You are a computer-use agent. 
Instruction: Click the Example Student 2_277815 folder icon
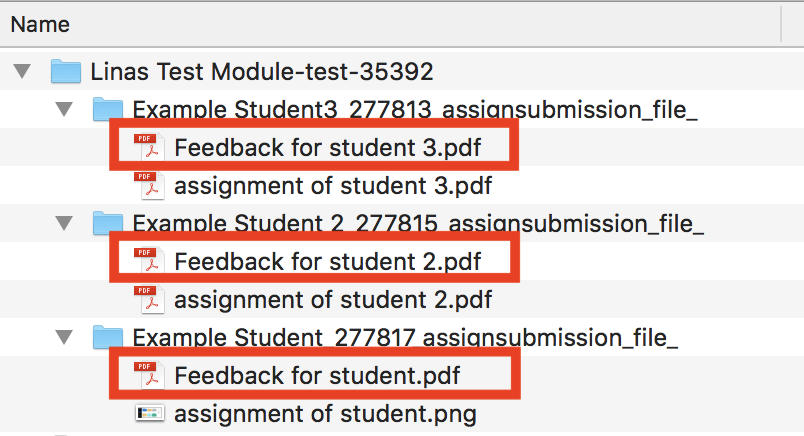pyautogui.click(x=108, y=223)
